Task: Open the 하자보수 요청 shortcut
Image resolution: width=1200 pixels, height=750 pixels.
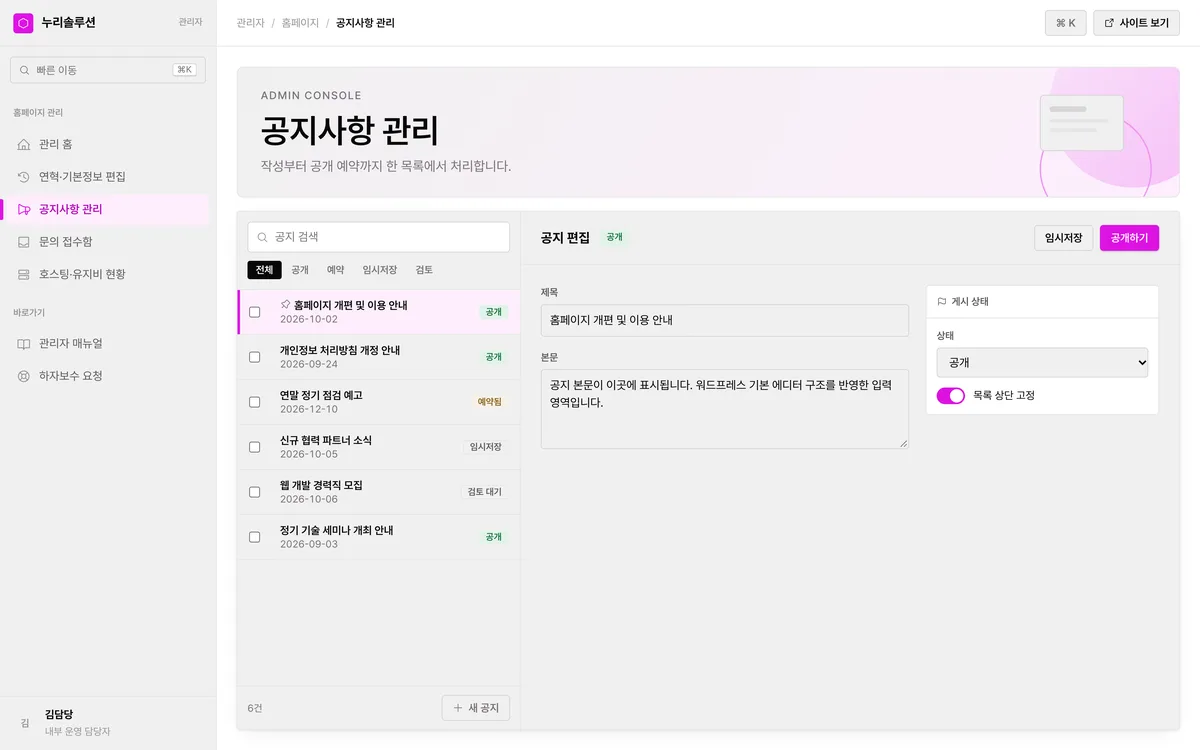Action: (x=108, y=376)
